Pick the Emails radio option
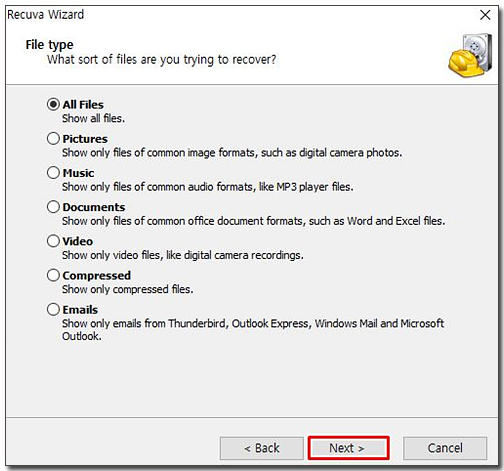The image size is (504, 471). click(x=53, y=309)
